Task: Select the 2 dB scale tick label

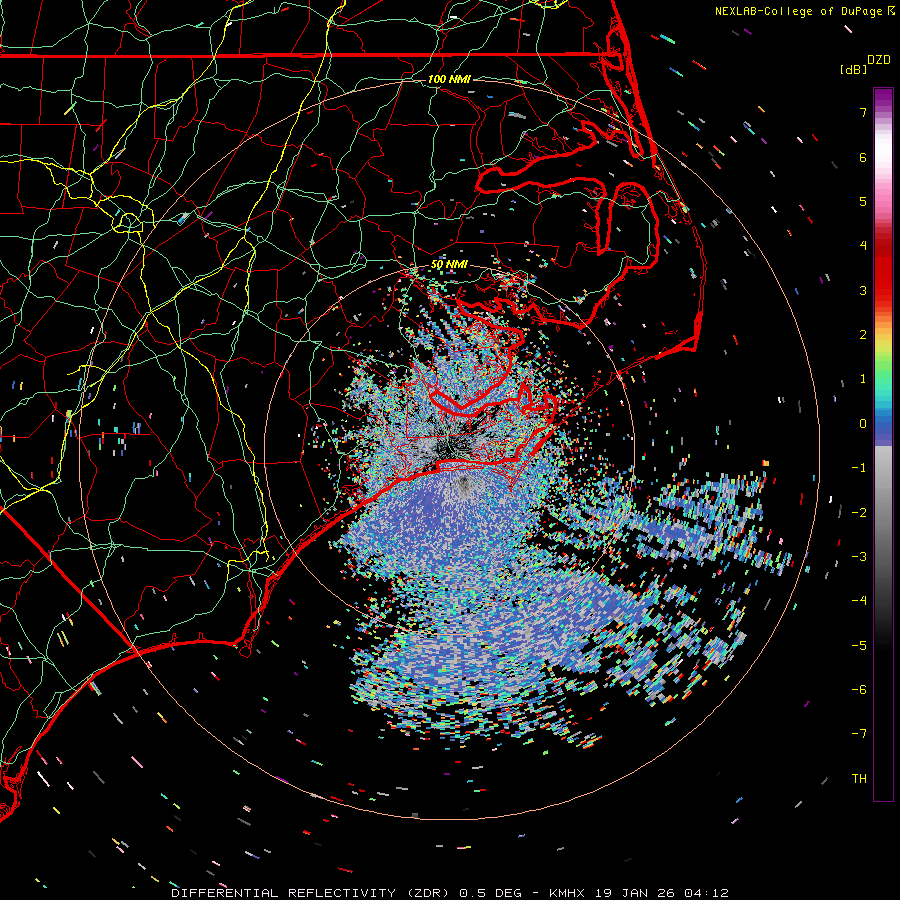Action: point(863,335)
